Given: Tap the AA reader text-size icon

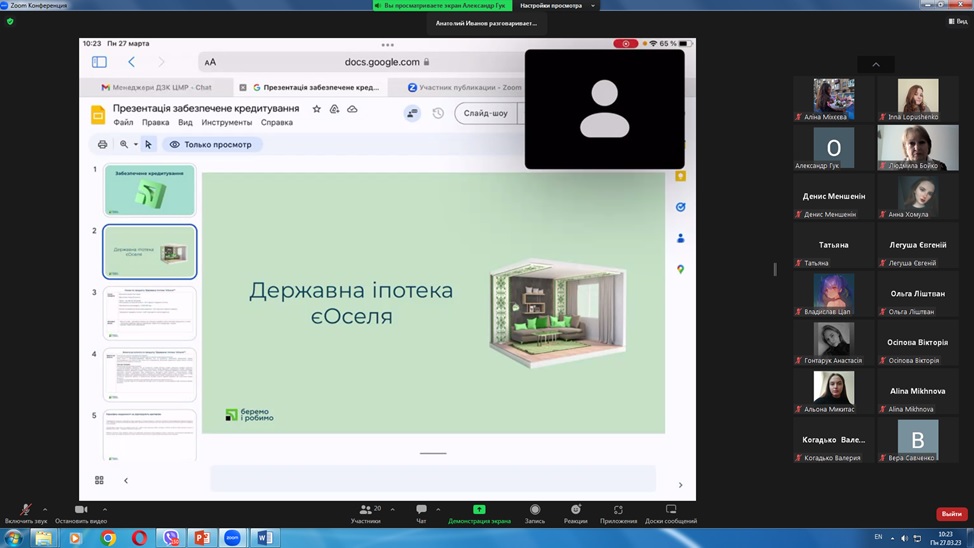Looking at the screenshot, I should 210,62.
